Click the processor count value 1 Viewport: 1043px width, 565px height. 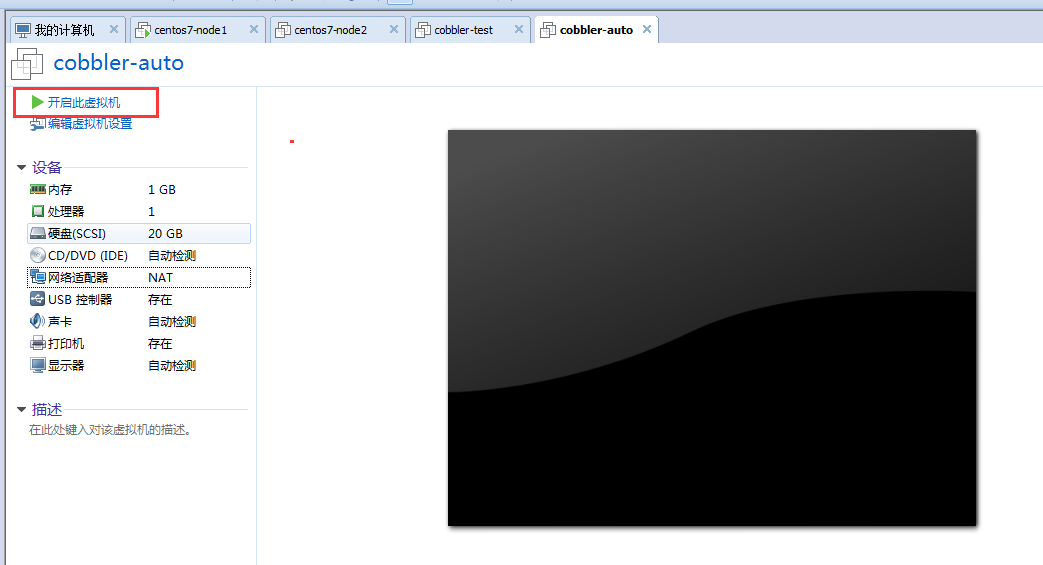pos(151,212)
